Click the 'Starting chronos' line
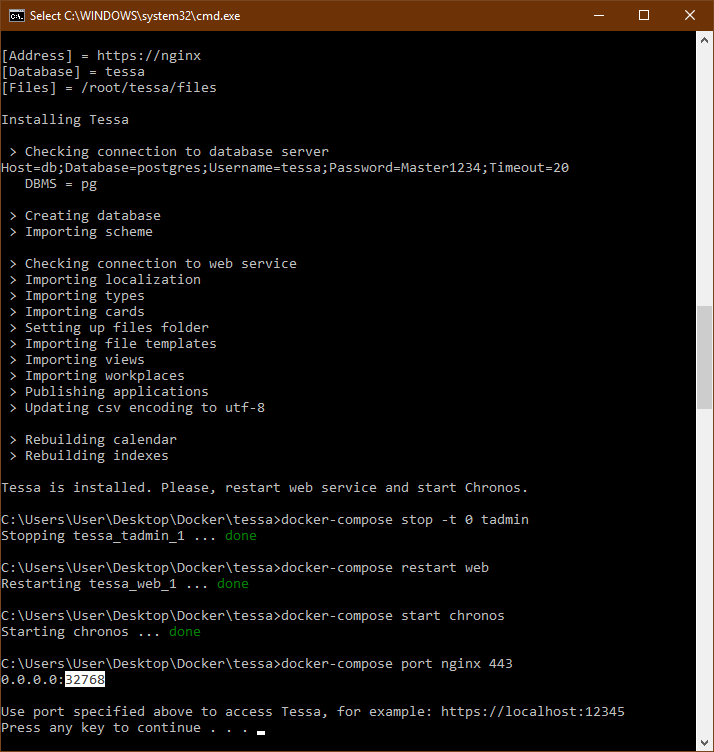Image resolution: width=714 pixels, height=752 pixels. coord(101,632)
